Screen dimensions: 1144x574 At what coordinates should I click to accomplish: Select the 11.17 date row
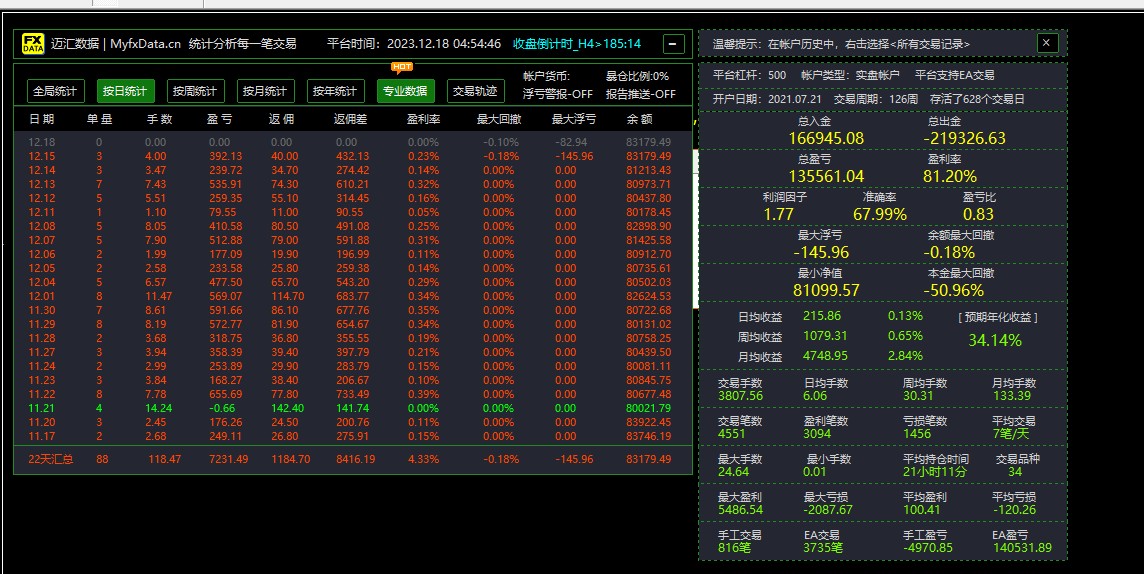coord(352,436)
